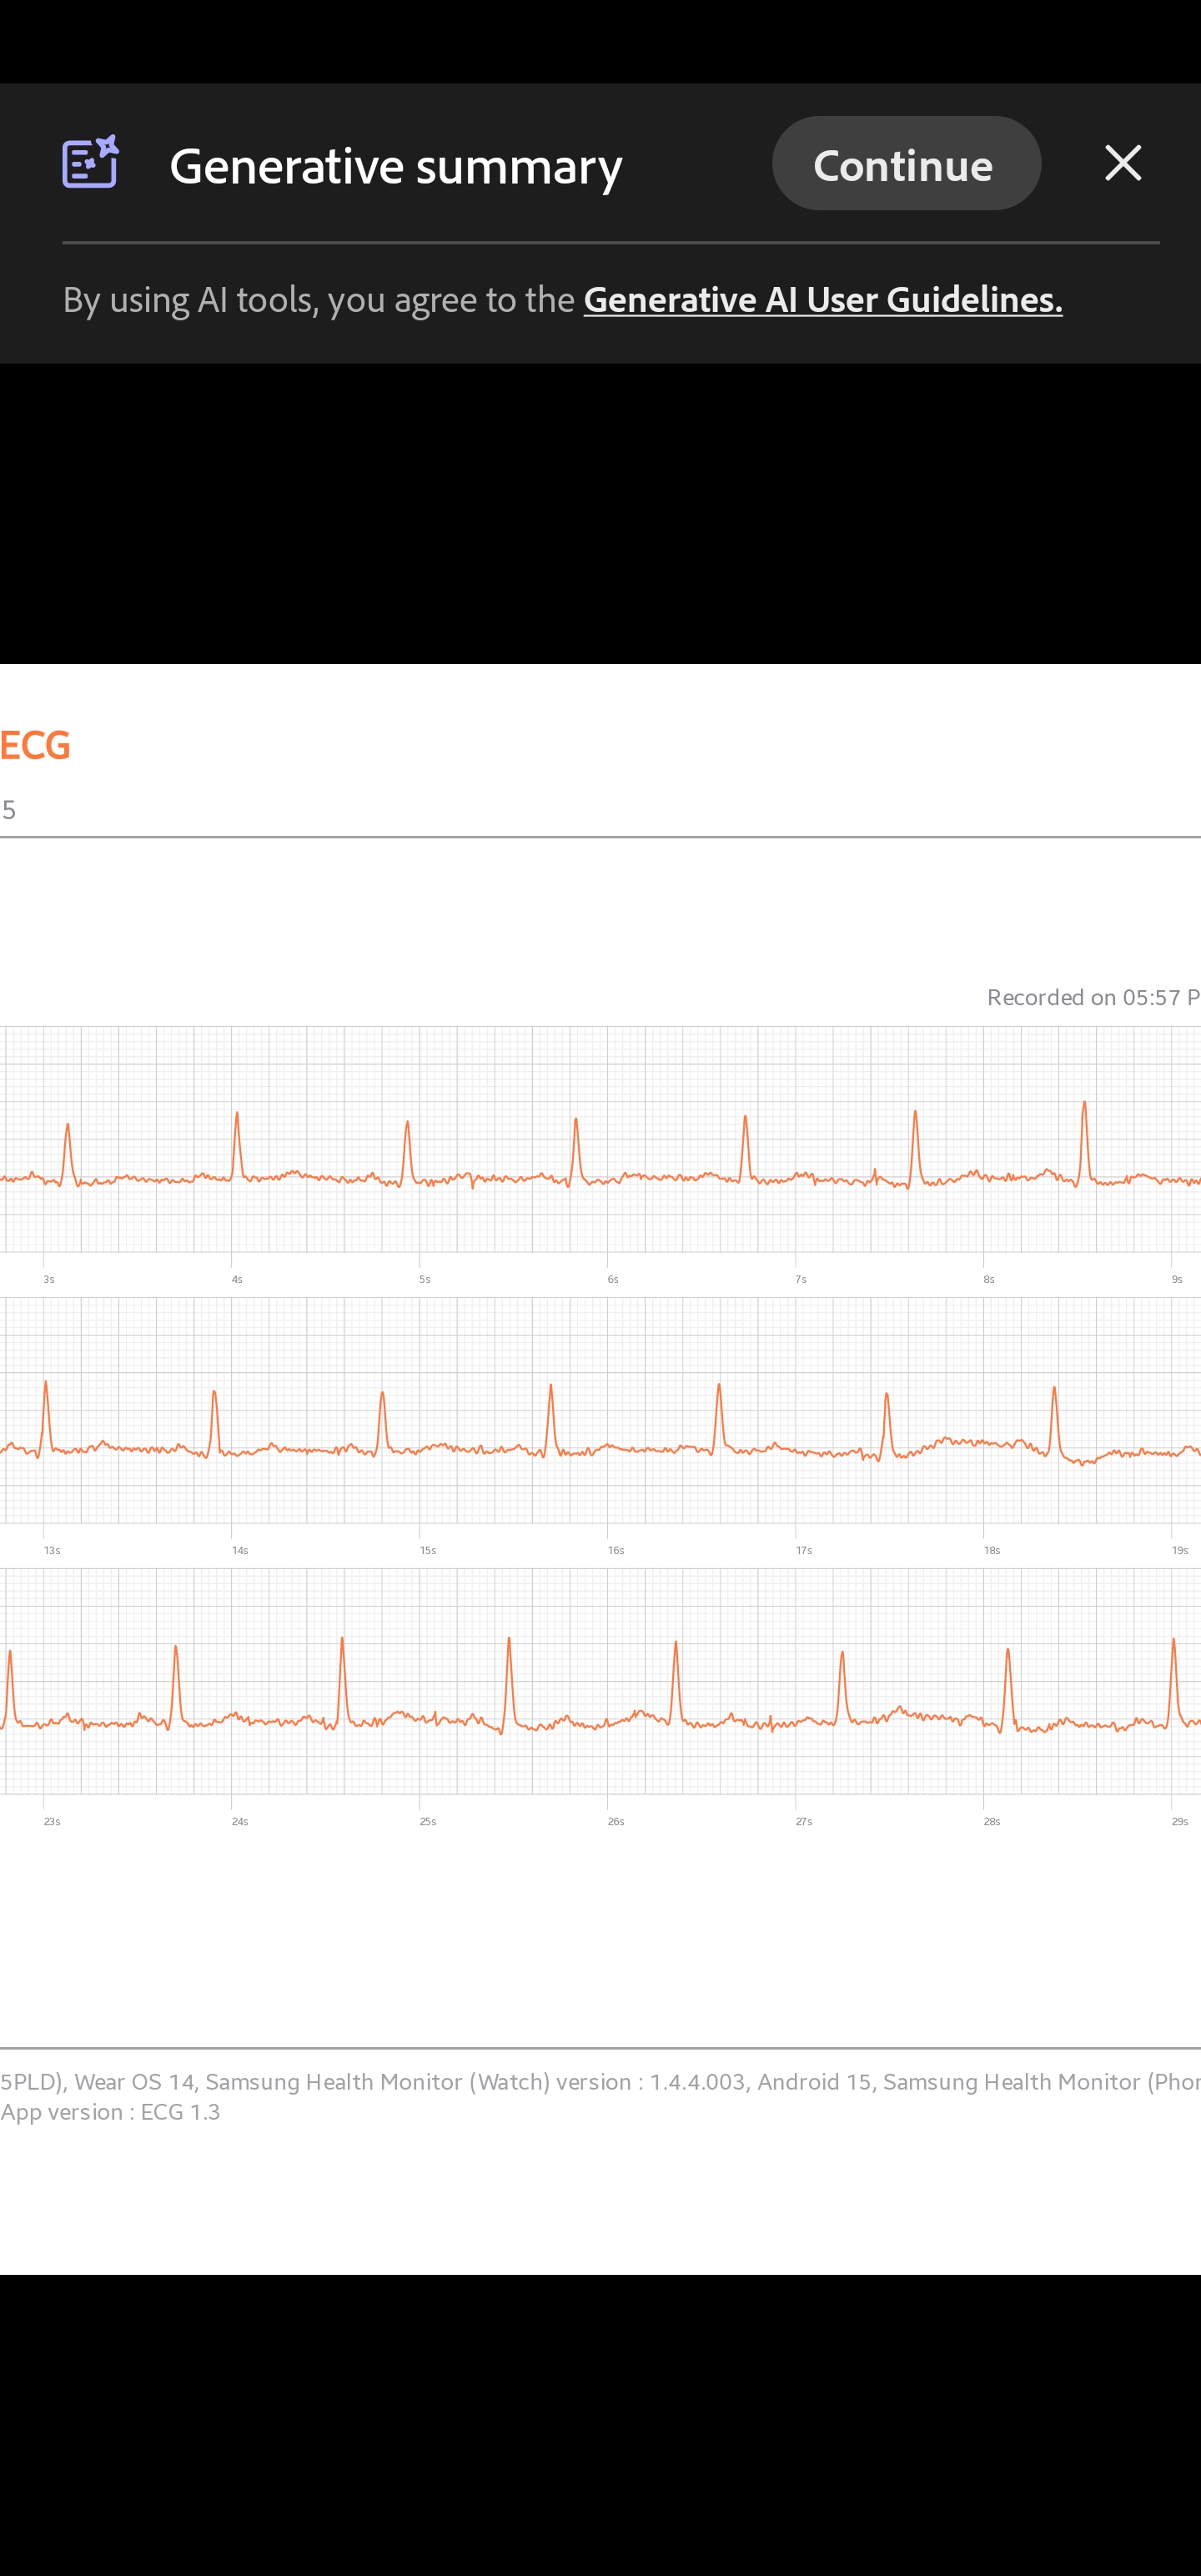Viewport: 1201px width, 2576px height.
Task: Select the second ECG strip, 13s to 19s
Action: click(x=600, y=1410)
